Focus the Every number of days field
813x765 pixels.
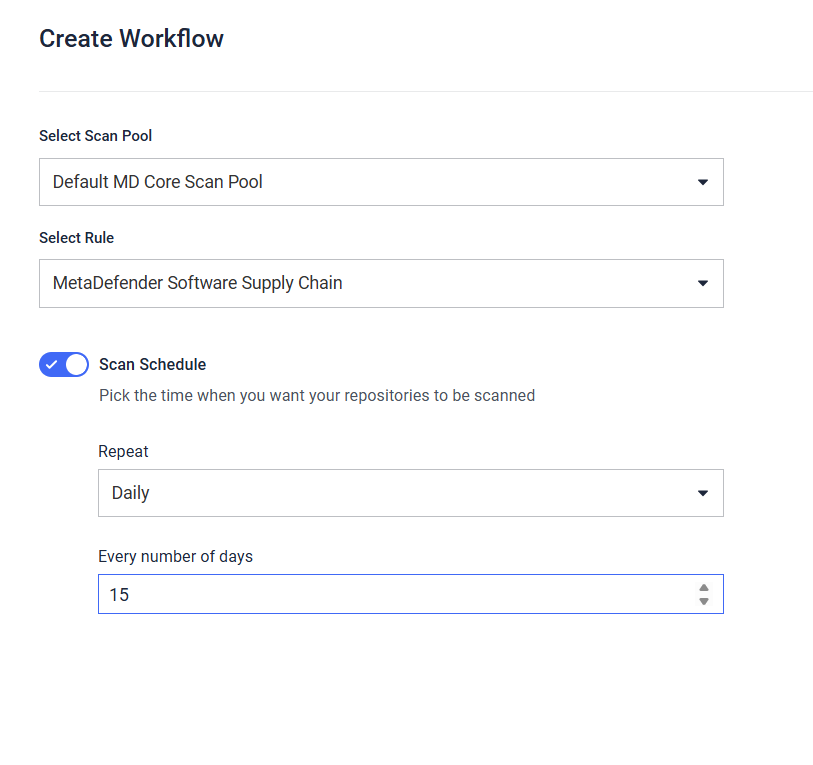click(x=411, y=594)
